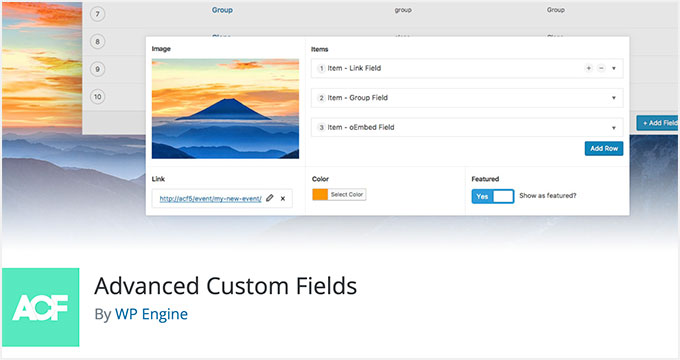The image size is (680, 360).
Task: Select the row 9 order handle
Action: (97, 69)
